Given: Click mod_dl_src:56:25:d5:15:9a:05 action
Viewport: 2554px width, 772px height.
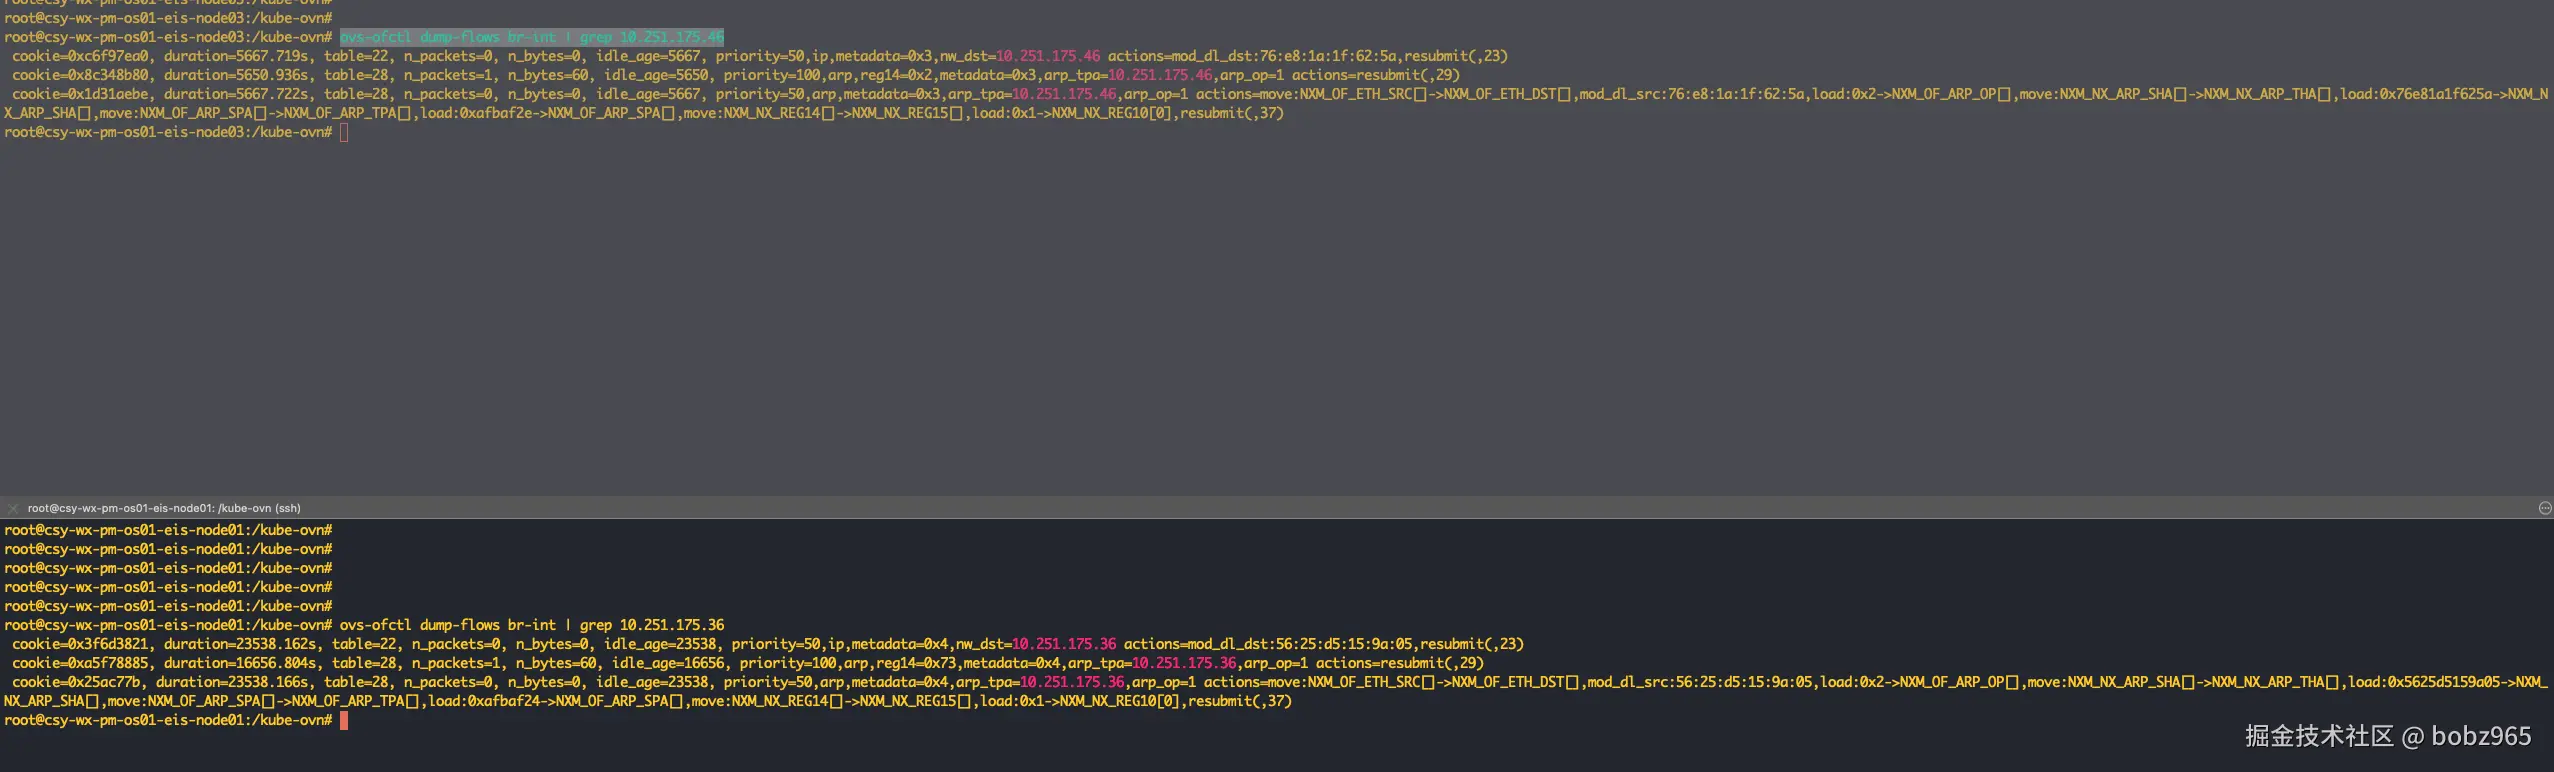Looking at the screenshot, I should [x=1700, y=682].
